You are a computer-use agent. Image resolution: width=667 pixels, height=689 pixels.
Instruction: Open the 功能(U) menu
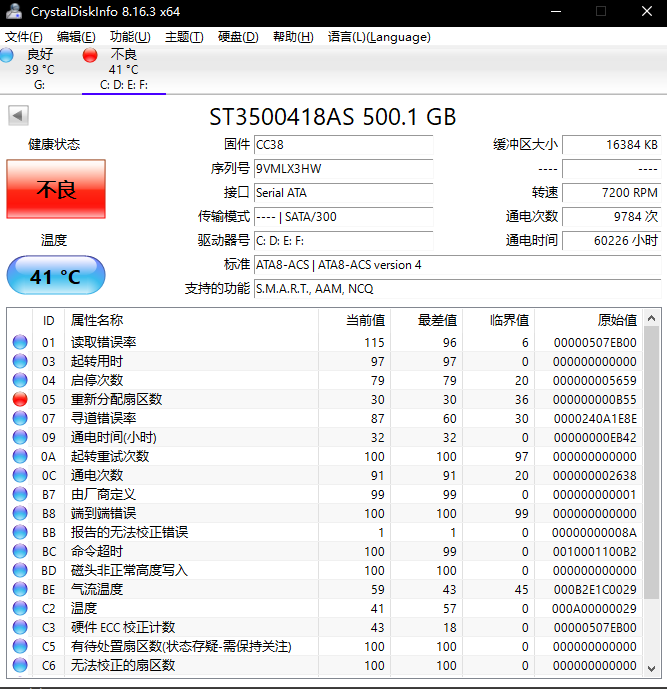coord(130,37)
